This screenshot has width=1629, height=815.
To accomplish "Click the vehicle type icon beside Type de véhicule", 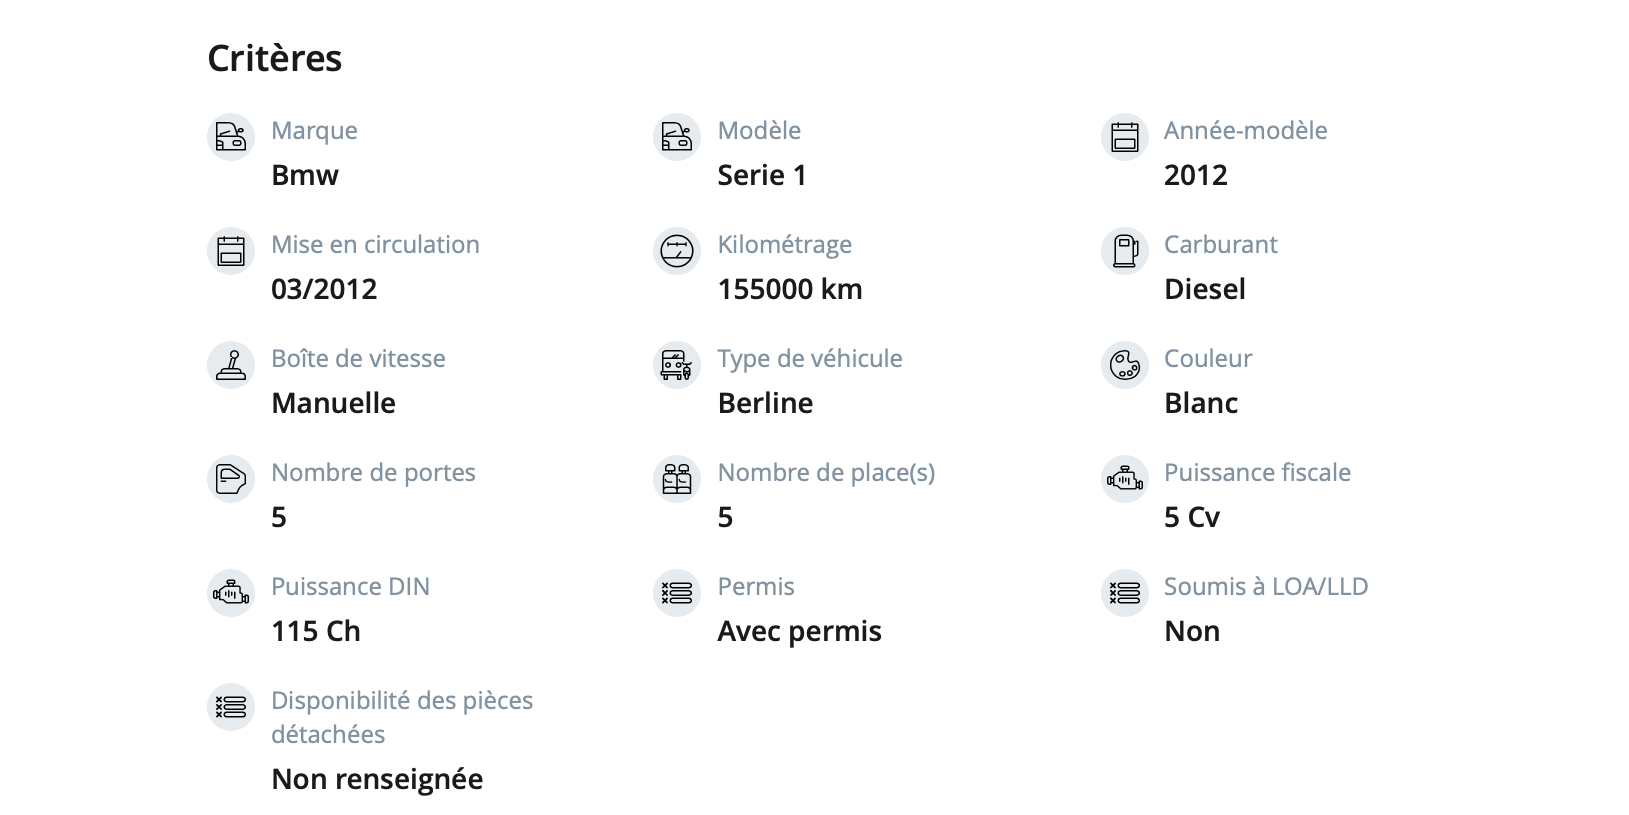I will pos(677,364).
